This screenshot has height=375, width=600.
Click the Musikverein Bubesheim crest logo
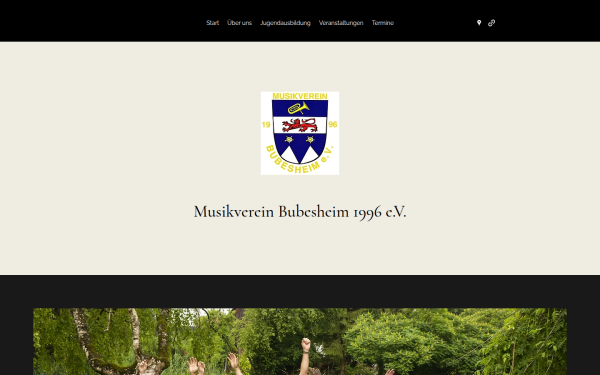[x=300, y=133]
